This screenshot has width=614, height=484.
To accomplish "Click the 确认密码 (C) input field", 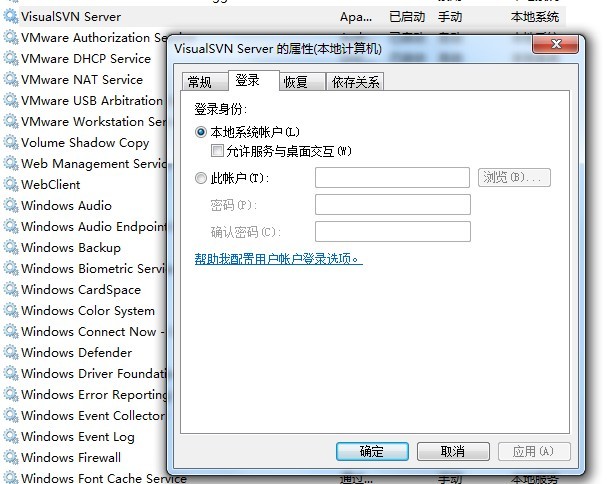I will pos(392,231).
